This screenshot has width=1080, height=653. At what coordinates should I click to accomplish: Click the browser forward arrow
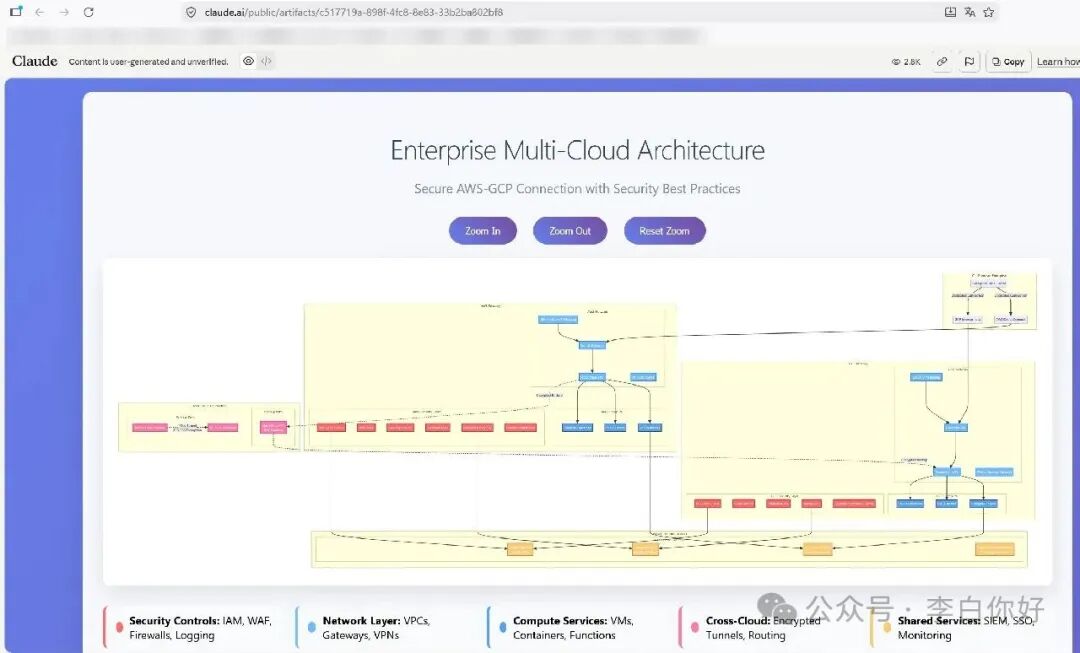64,12
